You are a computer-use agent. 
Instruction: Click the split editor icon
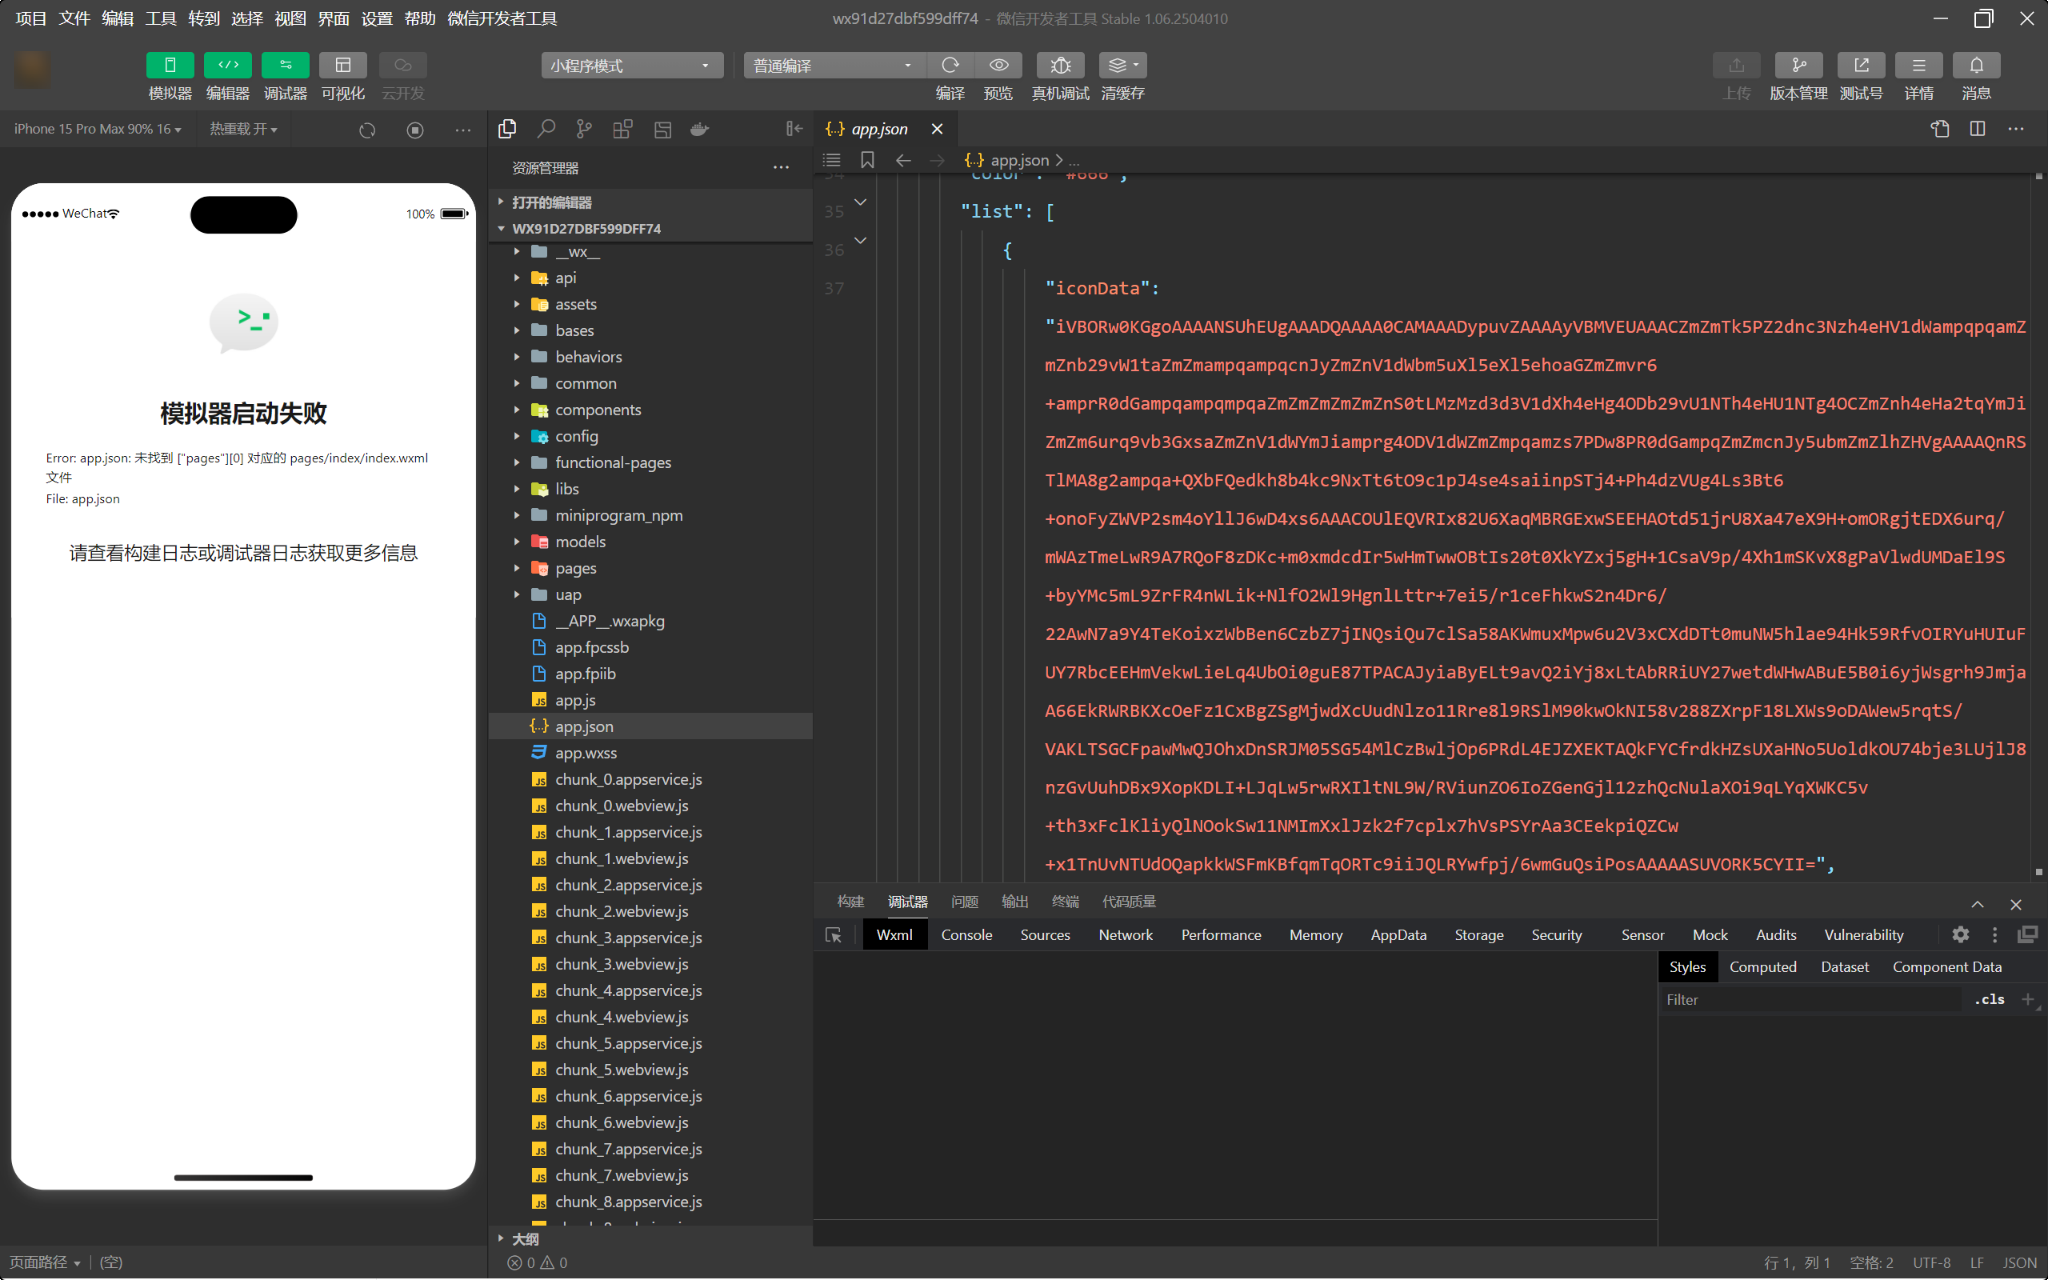1977,129
